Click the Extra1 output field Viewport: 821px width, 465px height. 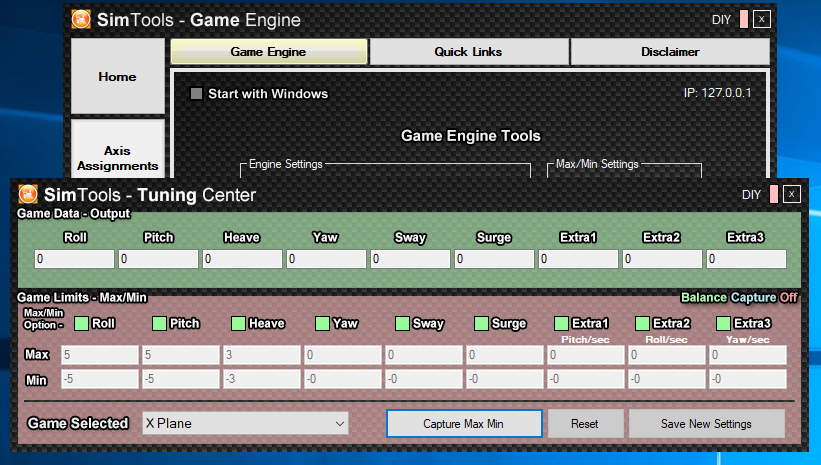coord(579,259)
